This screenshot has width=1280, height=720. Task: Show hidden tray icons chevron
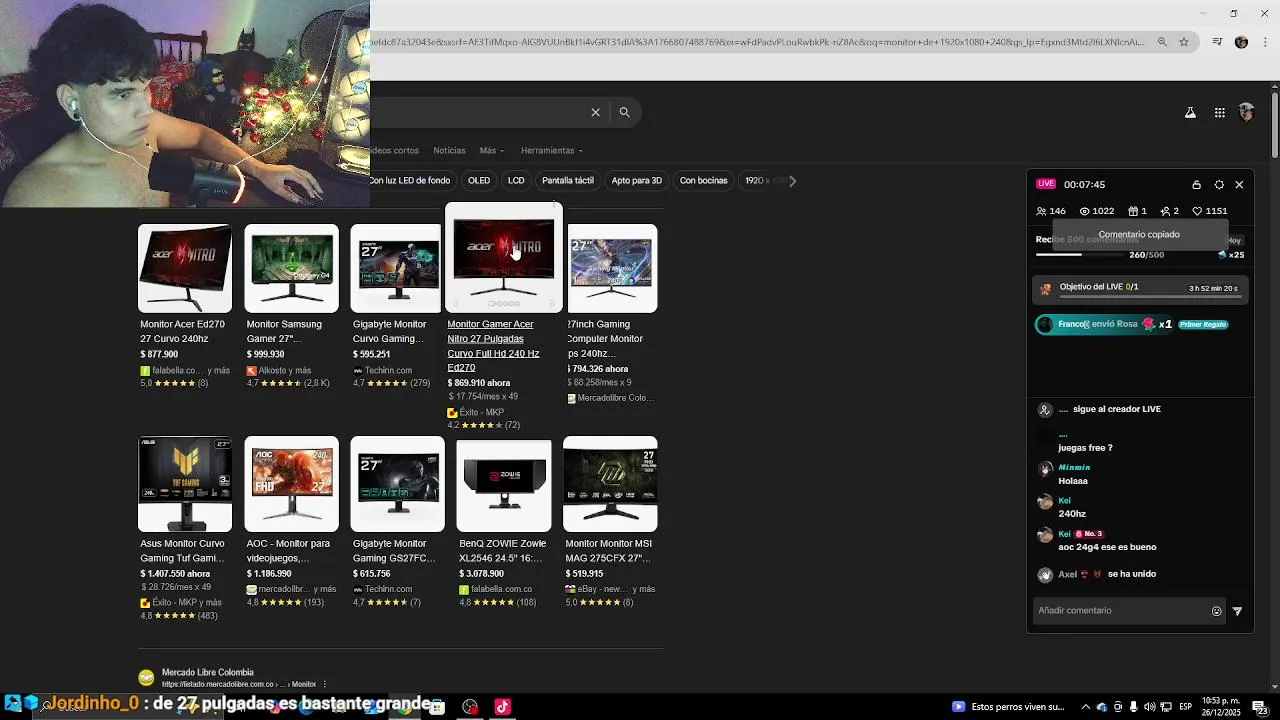[x=1086, y=707]
